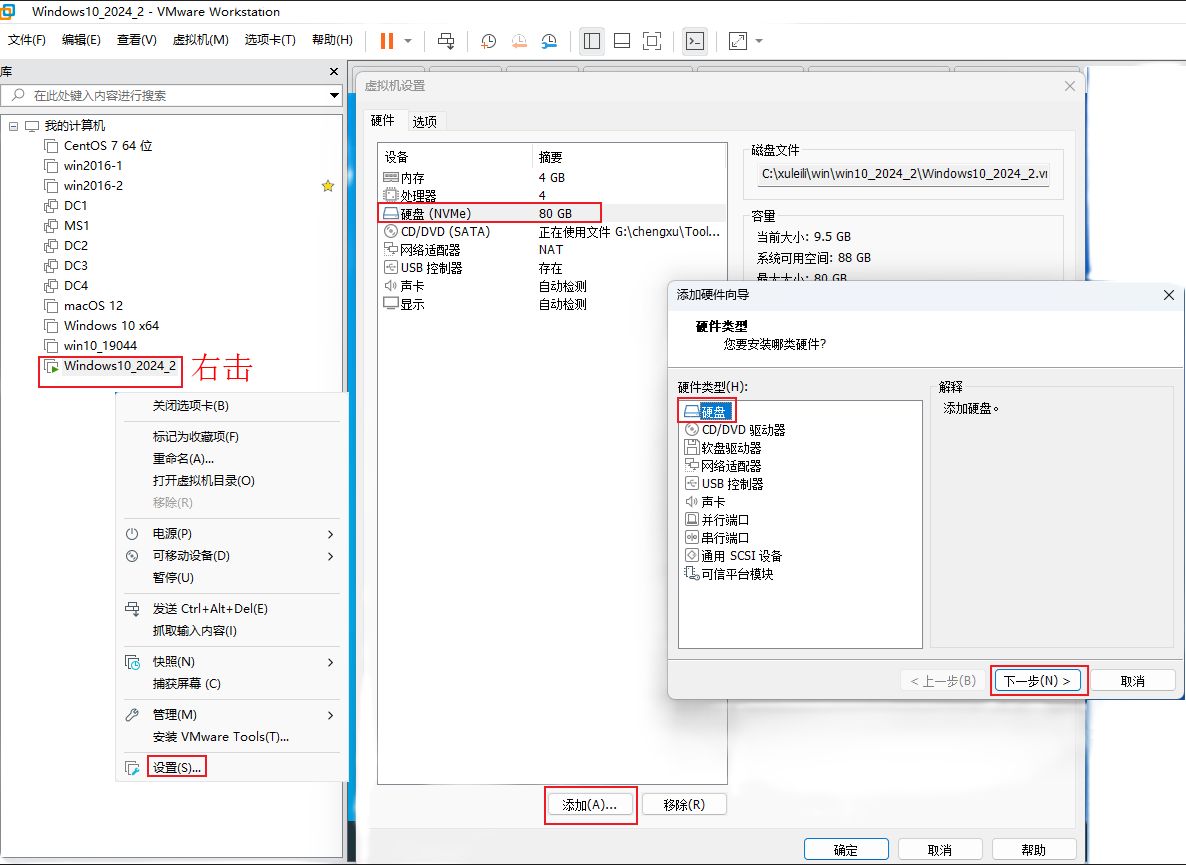
Task: Toggle the library sidebar view icon
Action: (591, 41)
